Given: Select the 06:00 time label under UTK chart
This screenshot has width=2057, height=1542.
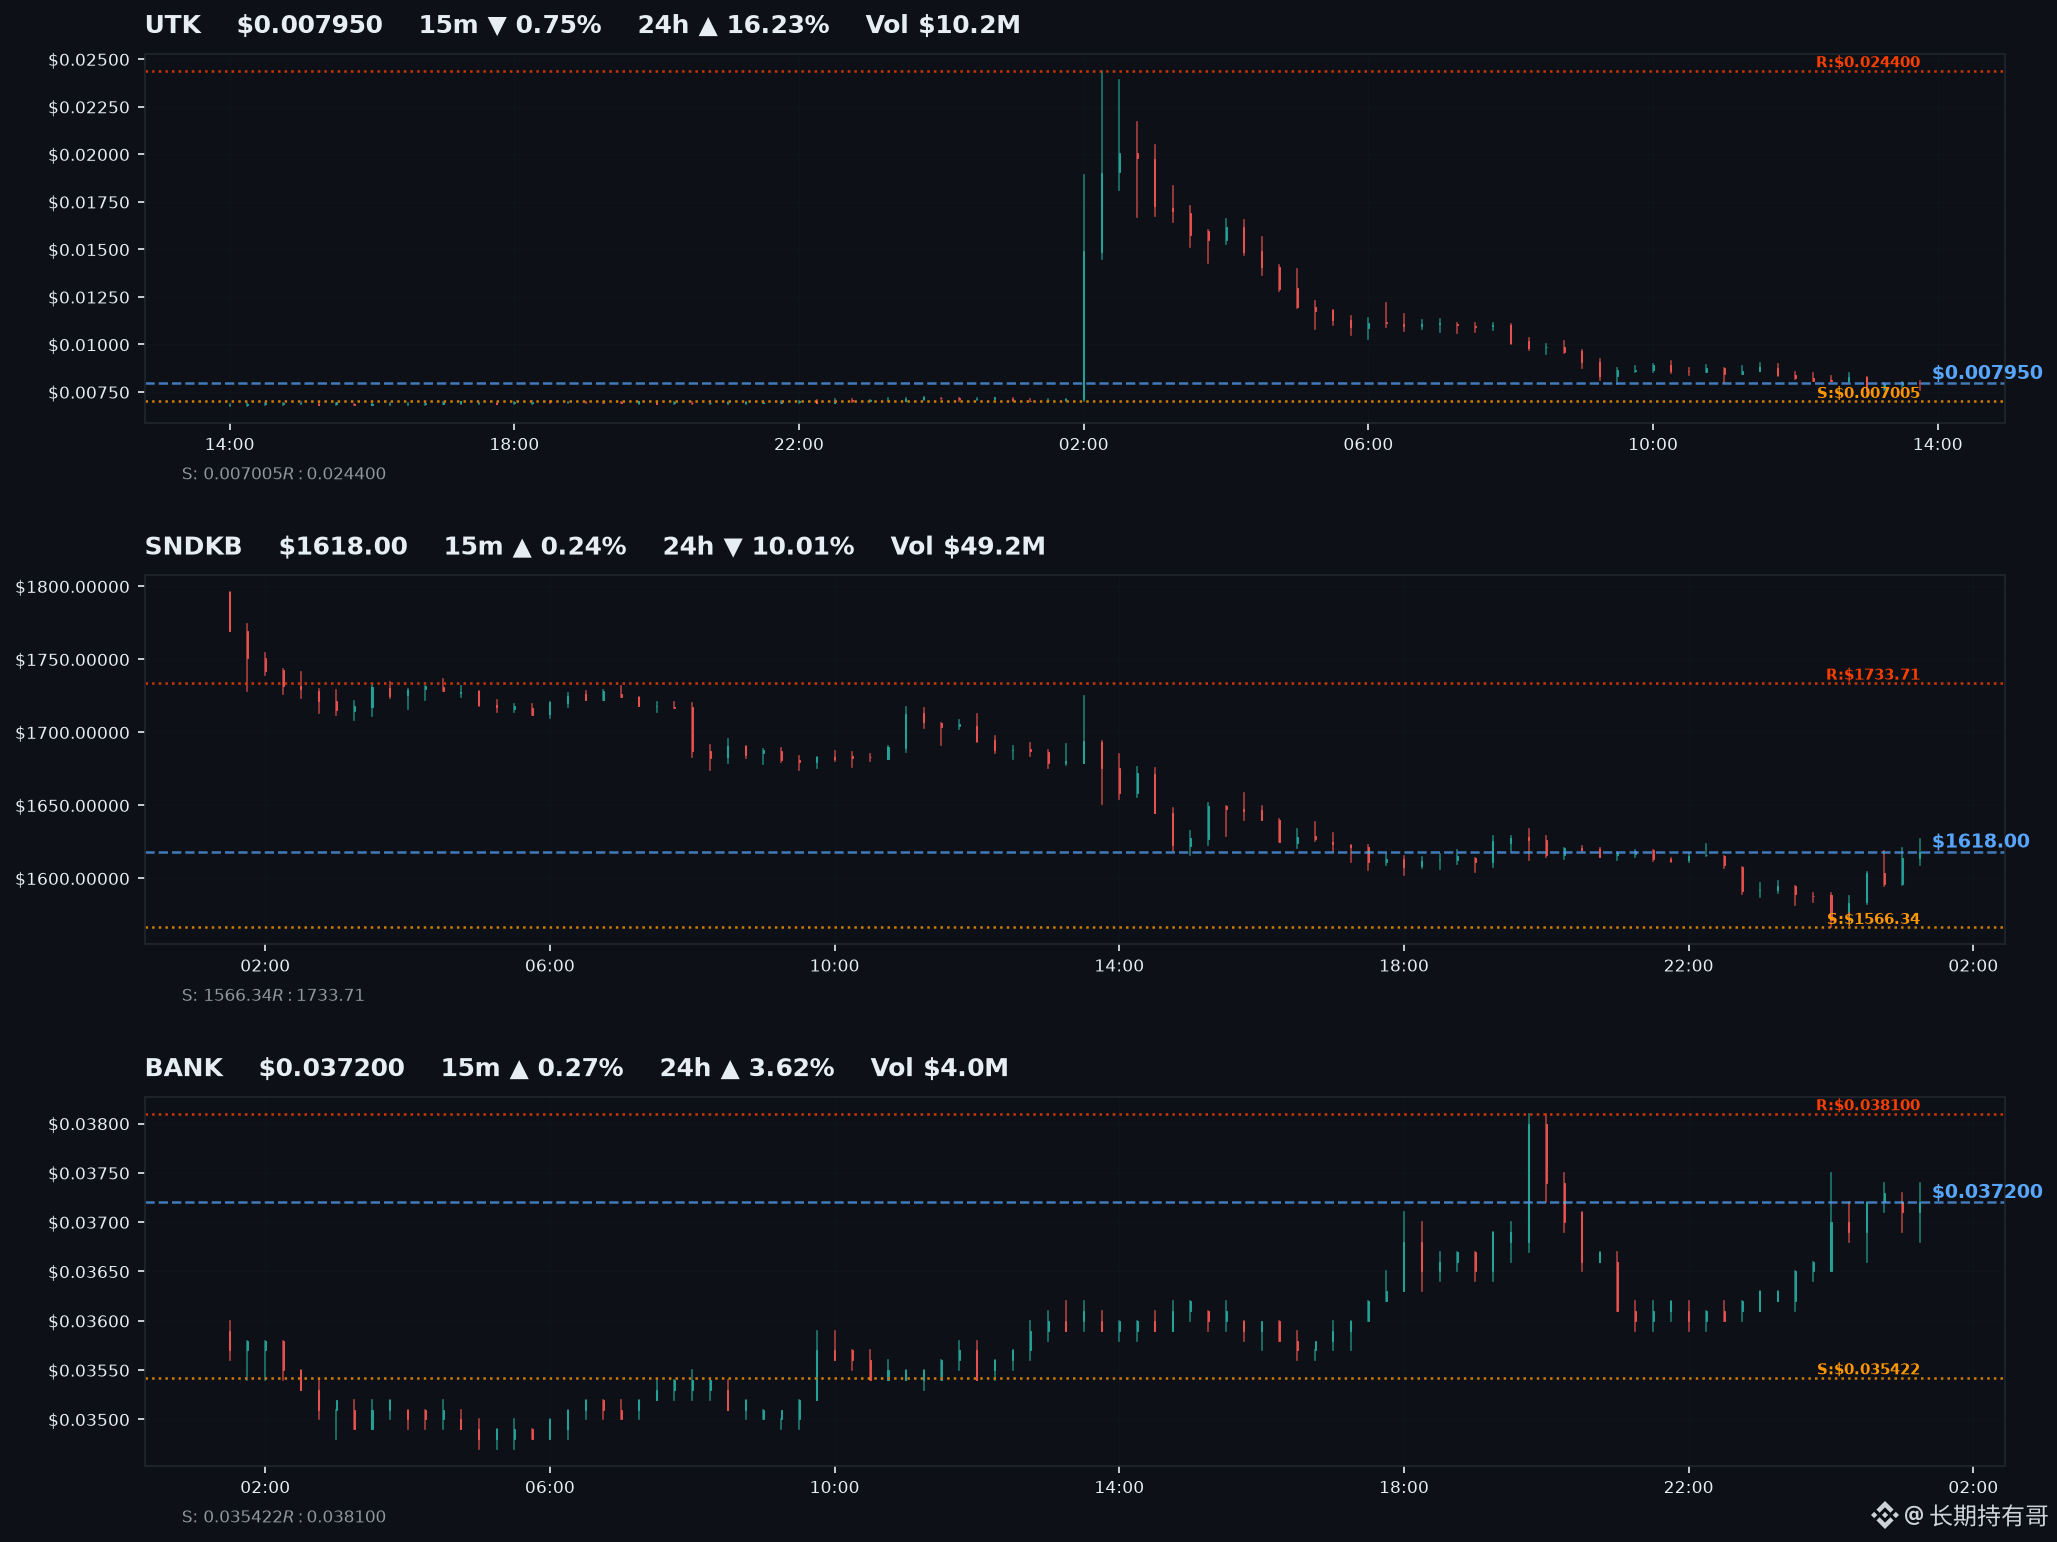Looking at the screenshot, I should point(1368,445).
